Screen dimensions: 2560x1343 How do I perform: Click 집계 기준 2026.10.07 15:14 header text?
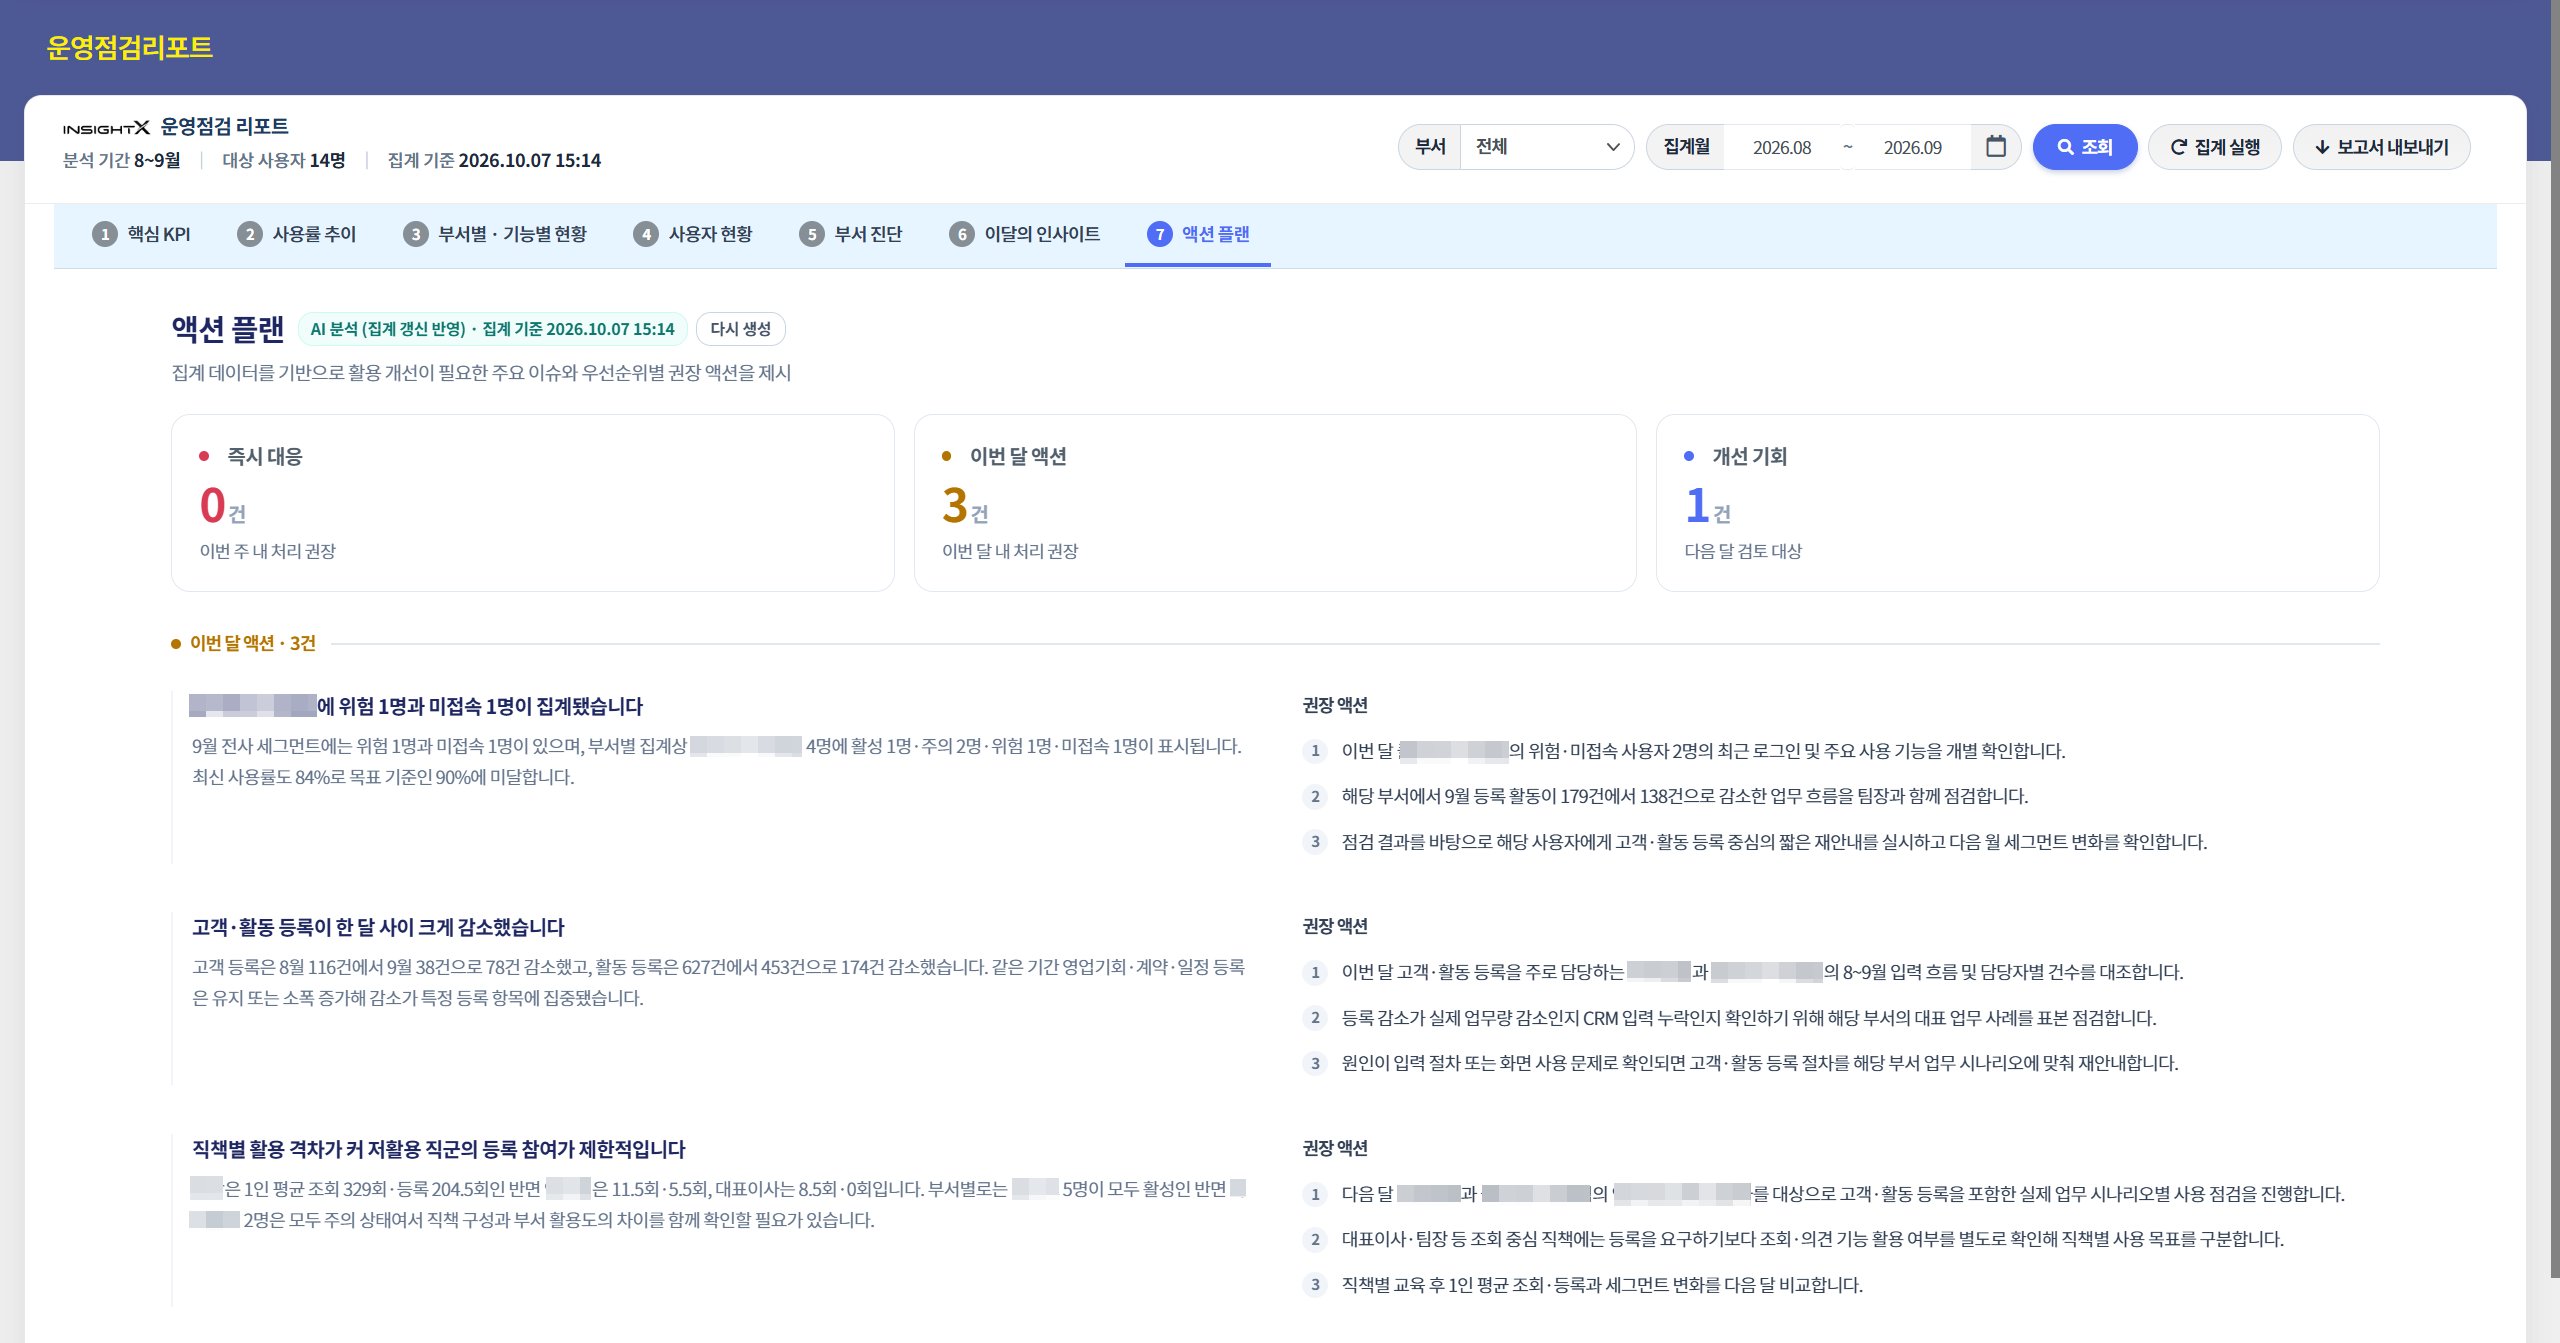[494, 160]
